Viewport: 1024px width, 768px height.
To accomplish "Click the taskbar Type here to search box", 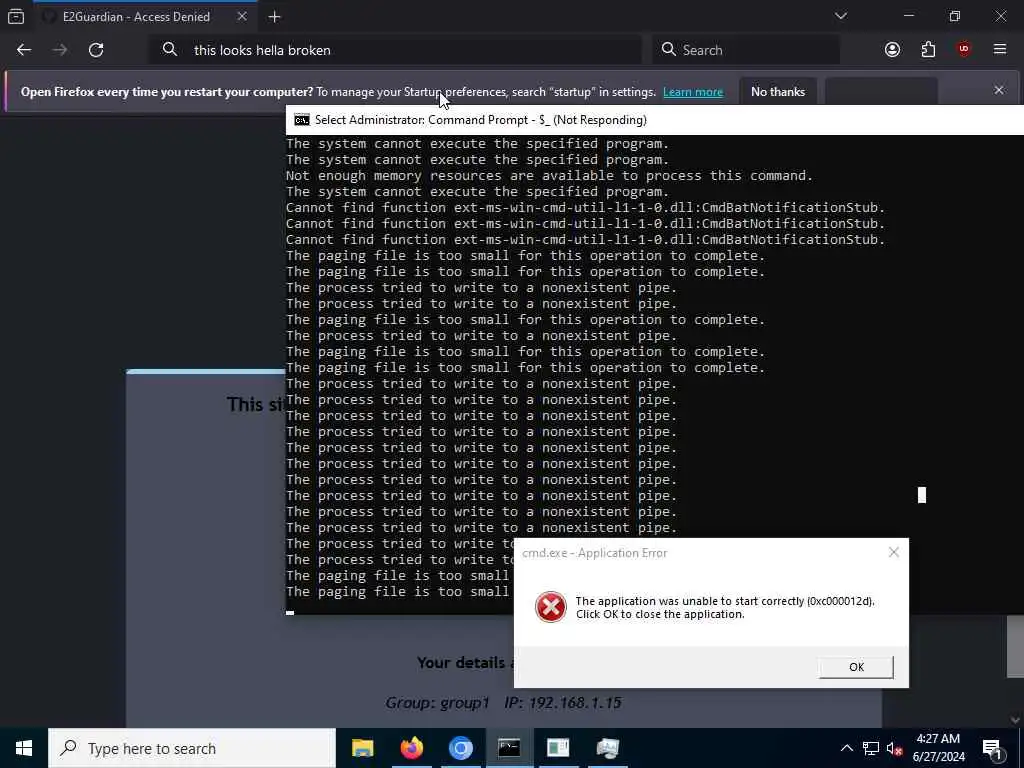I will point(192,748).
